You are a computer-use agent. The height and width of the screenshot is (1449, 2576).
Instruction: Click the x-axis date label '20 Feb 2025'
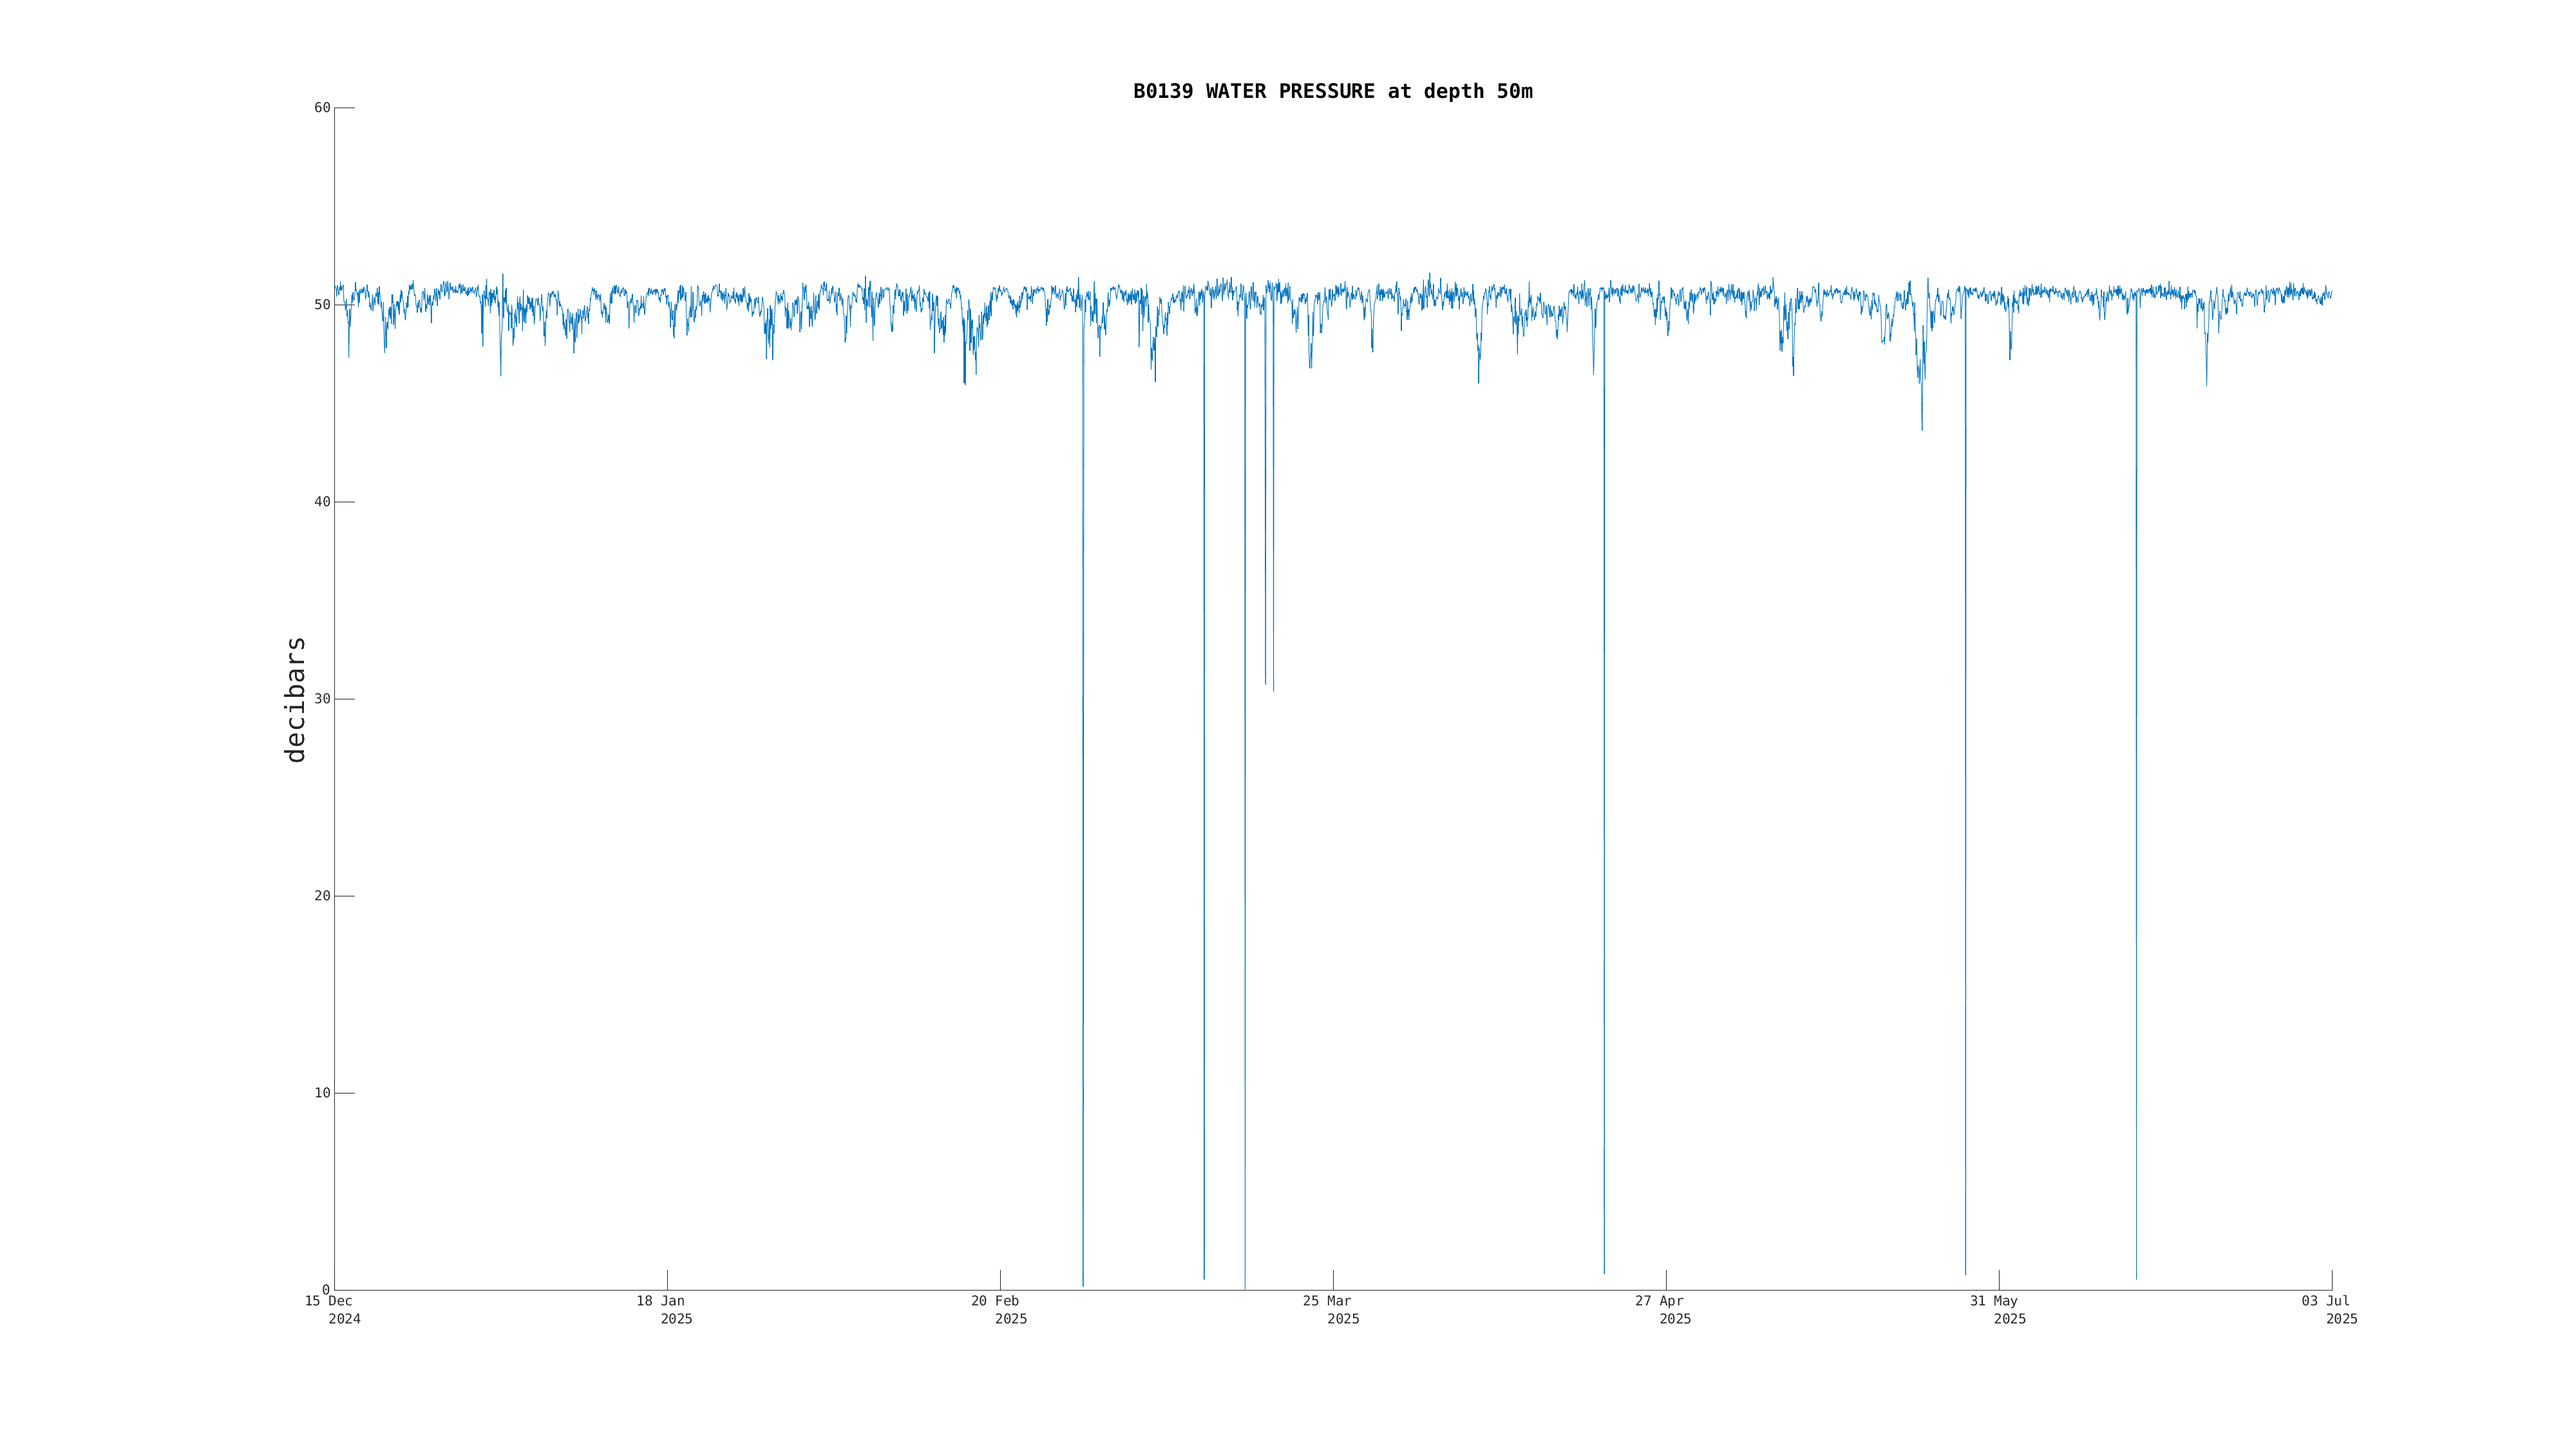tap(999, 1310)
